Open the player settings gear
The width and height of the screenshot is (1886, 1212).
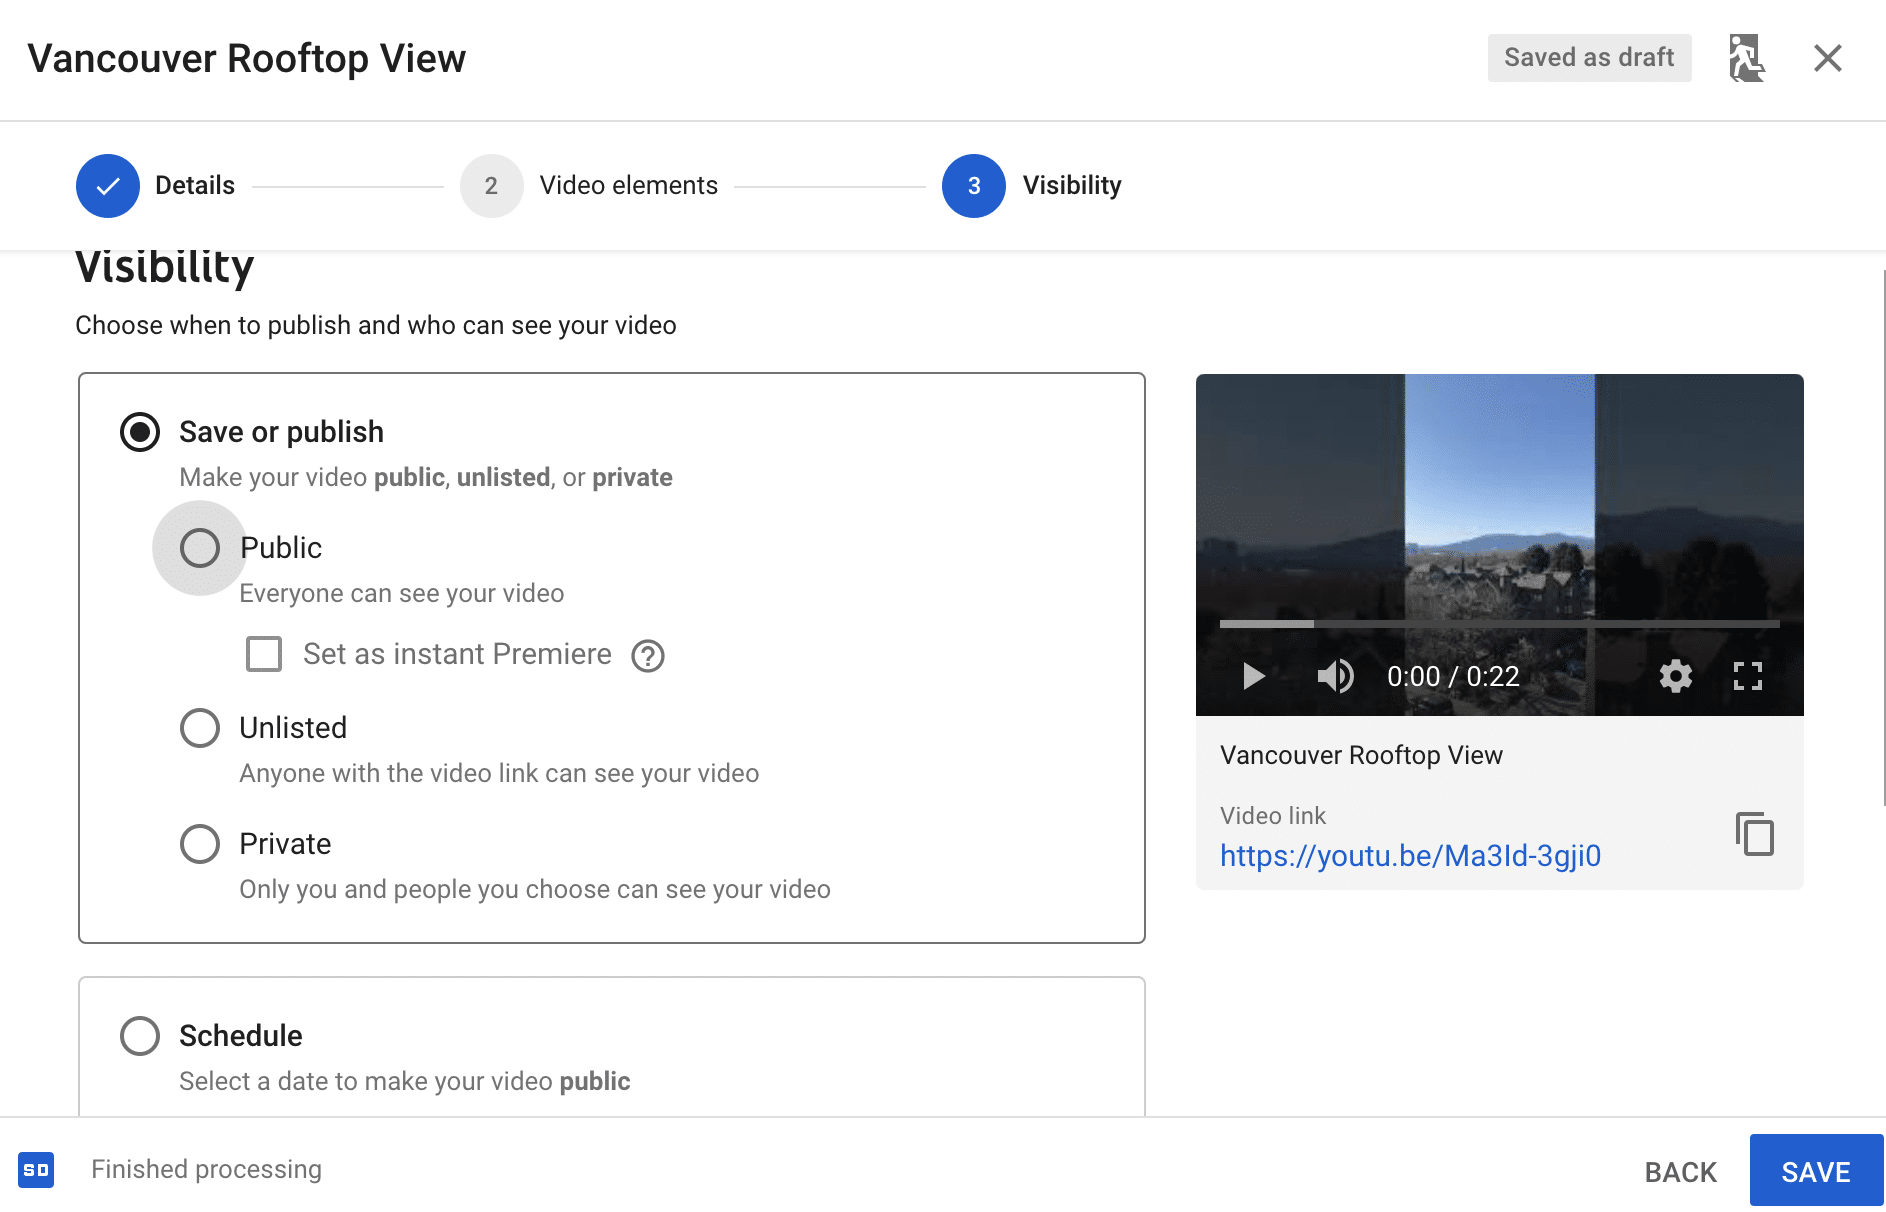click(1675, 676)
